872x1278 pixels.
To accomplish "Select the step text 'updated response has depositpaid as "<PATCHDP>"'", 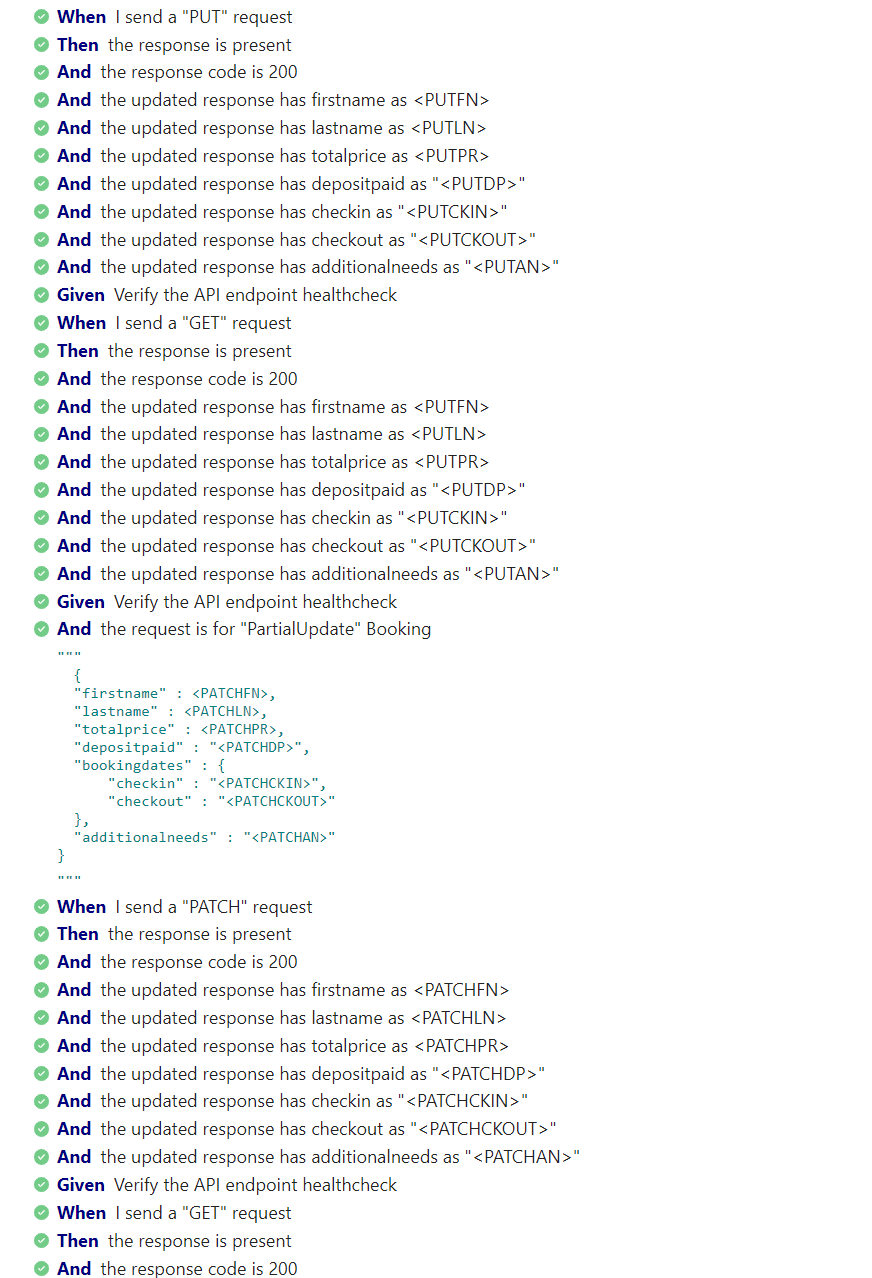I will 336,1074.
